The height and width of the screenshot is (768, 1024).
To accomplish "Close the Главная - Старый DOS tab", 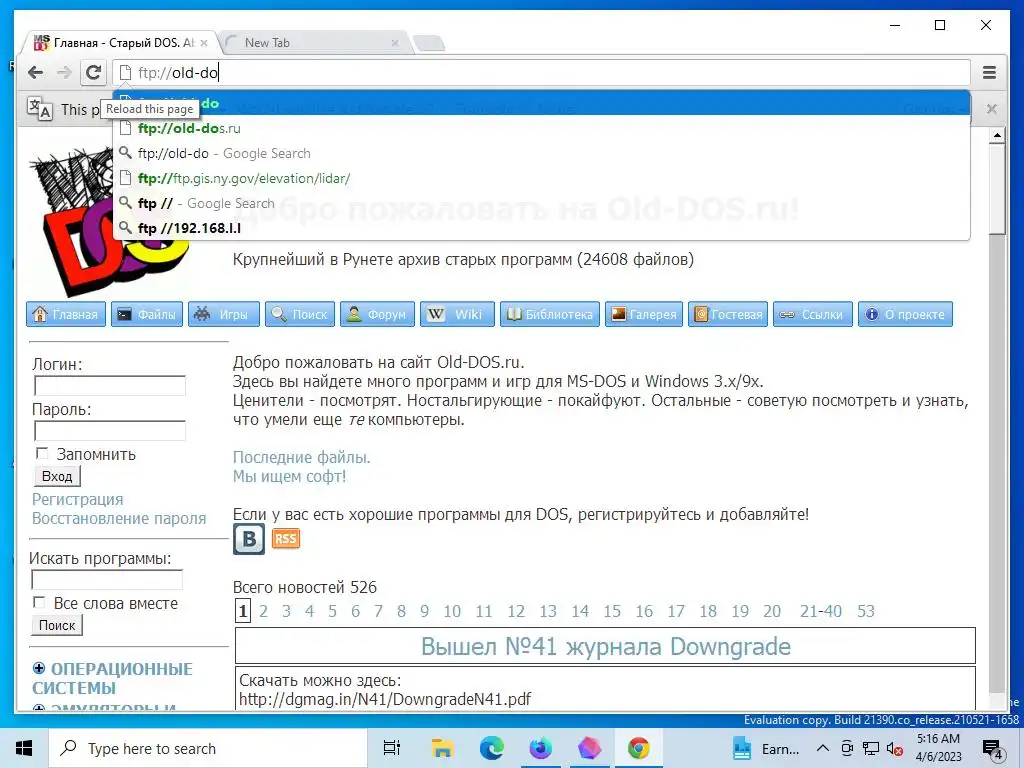I will (x=204, y=43).
